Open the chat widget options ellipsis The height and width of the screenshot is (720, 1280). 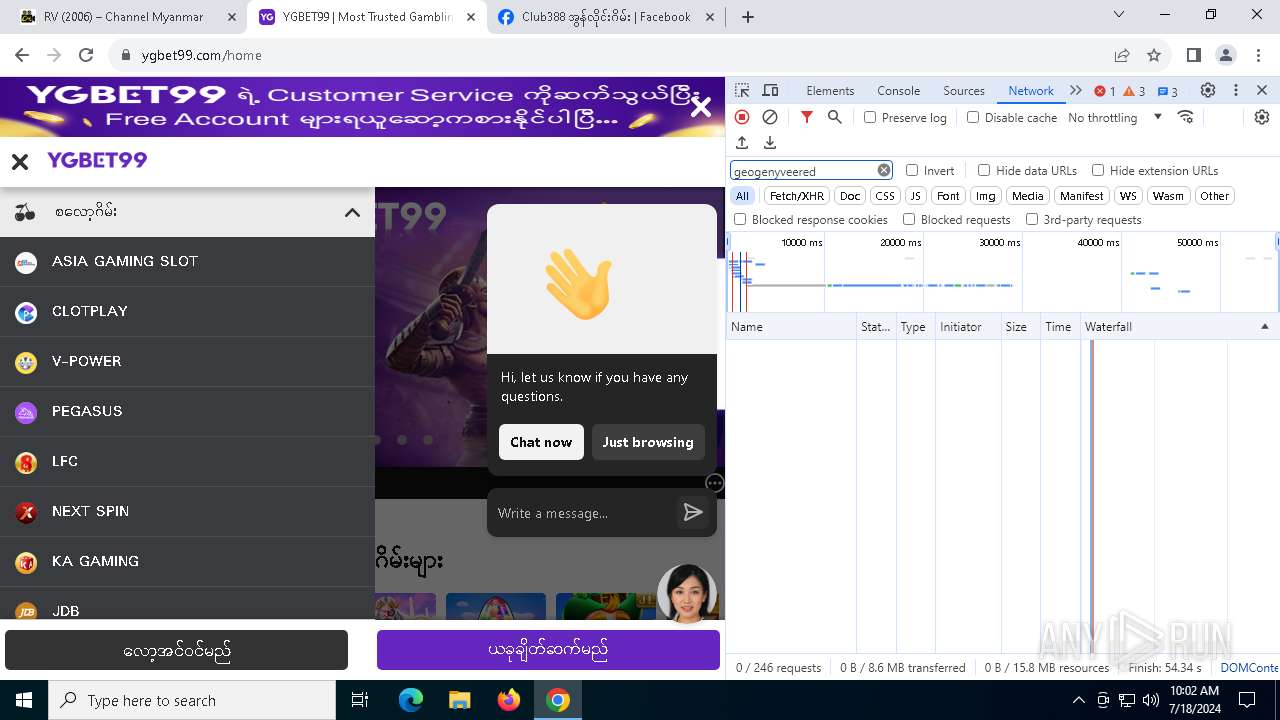[714, 483]
